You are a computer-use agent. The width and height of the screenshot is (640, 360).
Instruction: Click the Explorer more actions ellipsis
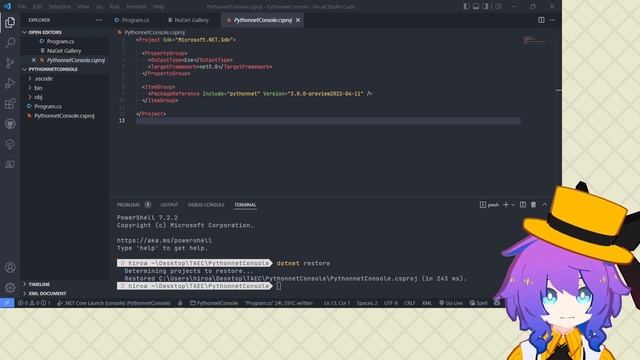pyautogui.click(x=99, y=20)
